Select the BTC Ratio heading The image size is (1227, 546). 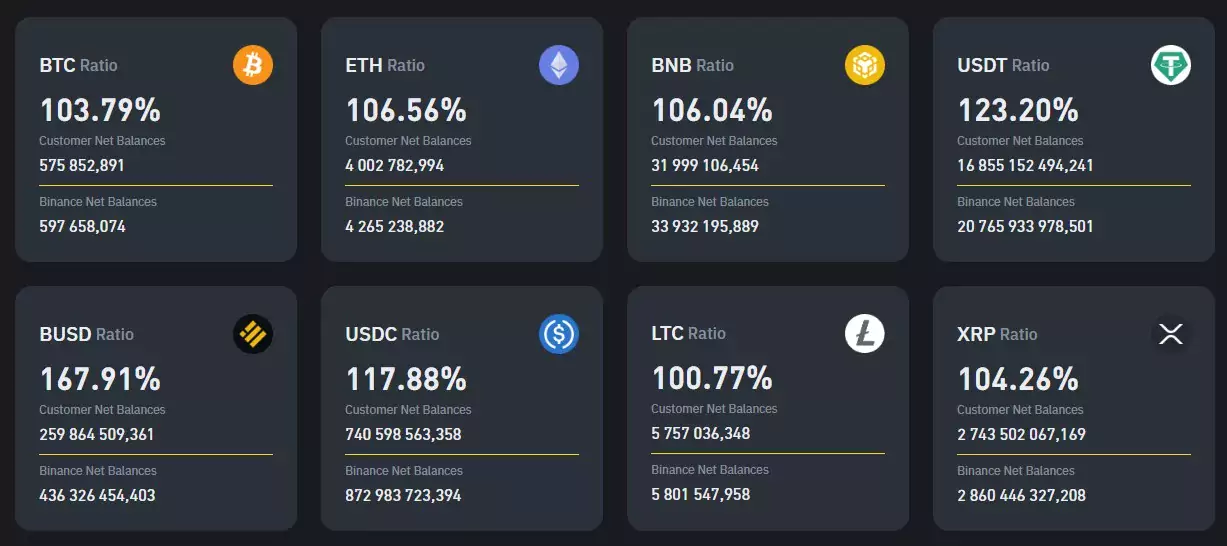click(x=78, y=65)
